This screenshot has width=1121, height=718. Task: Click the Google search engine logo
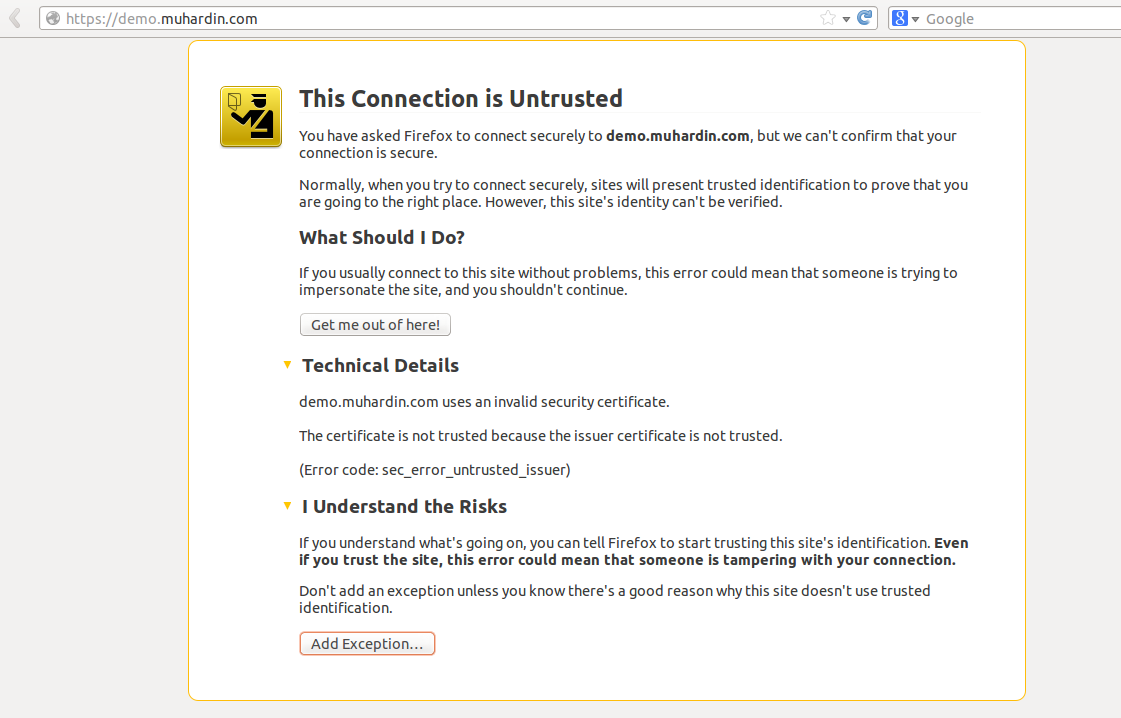900,18
